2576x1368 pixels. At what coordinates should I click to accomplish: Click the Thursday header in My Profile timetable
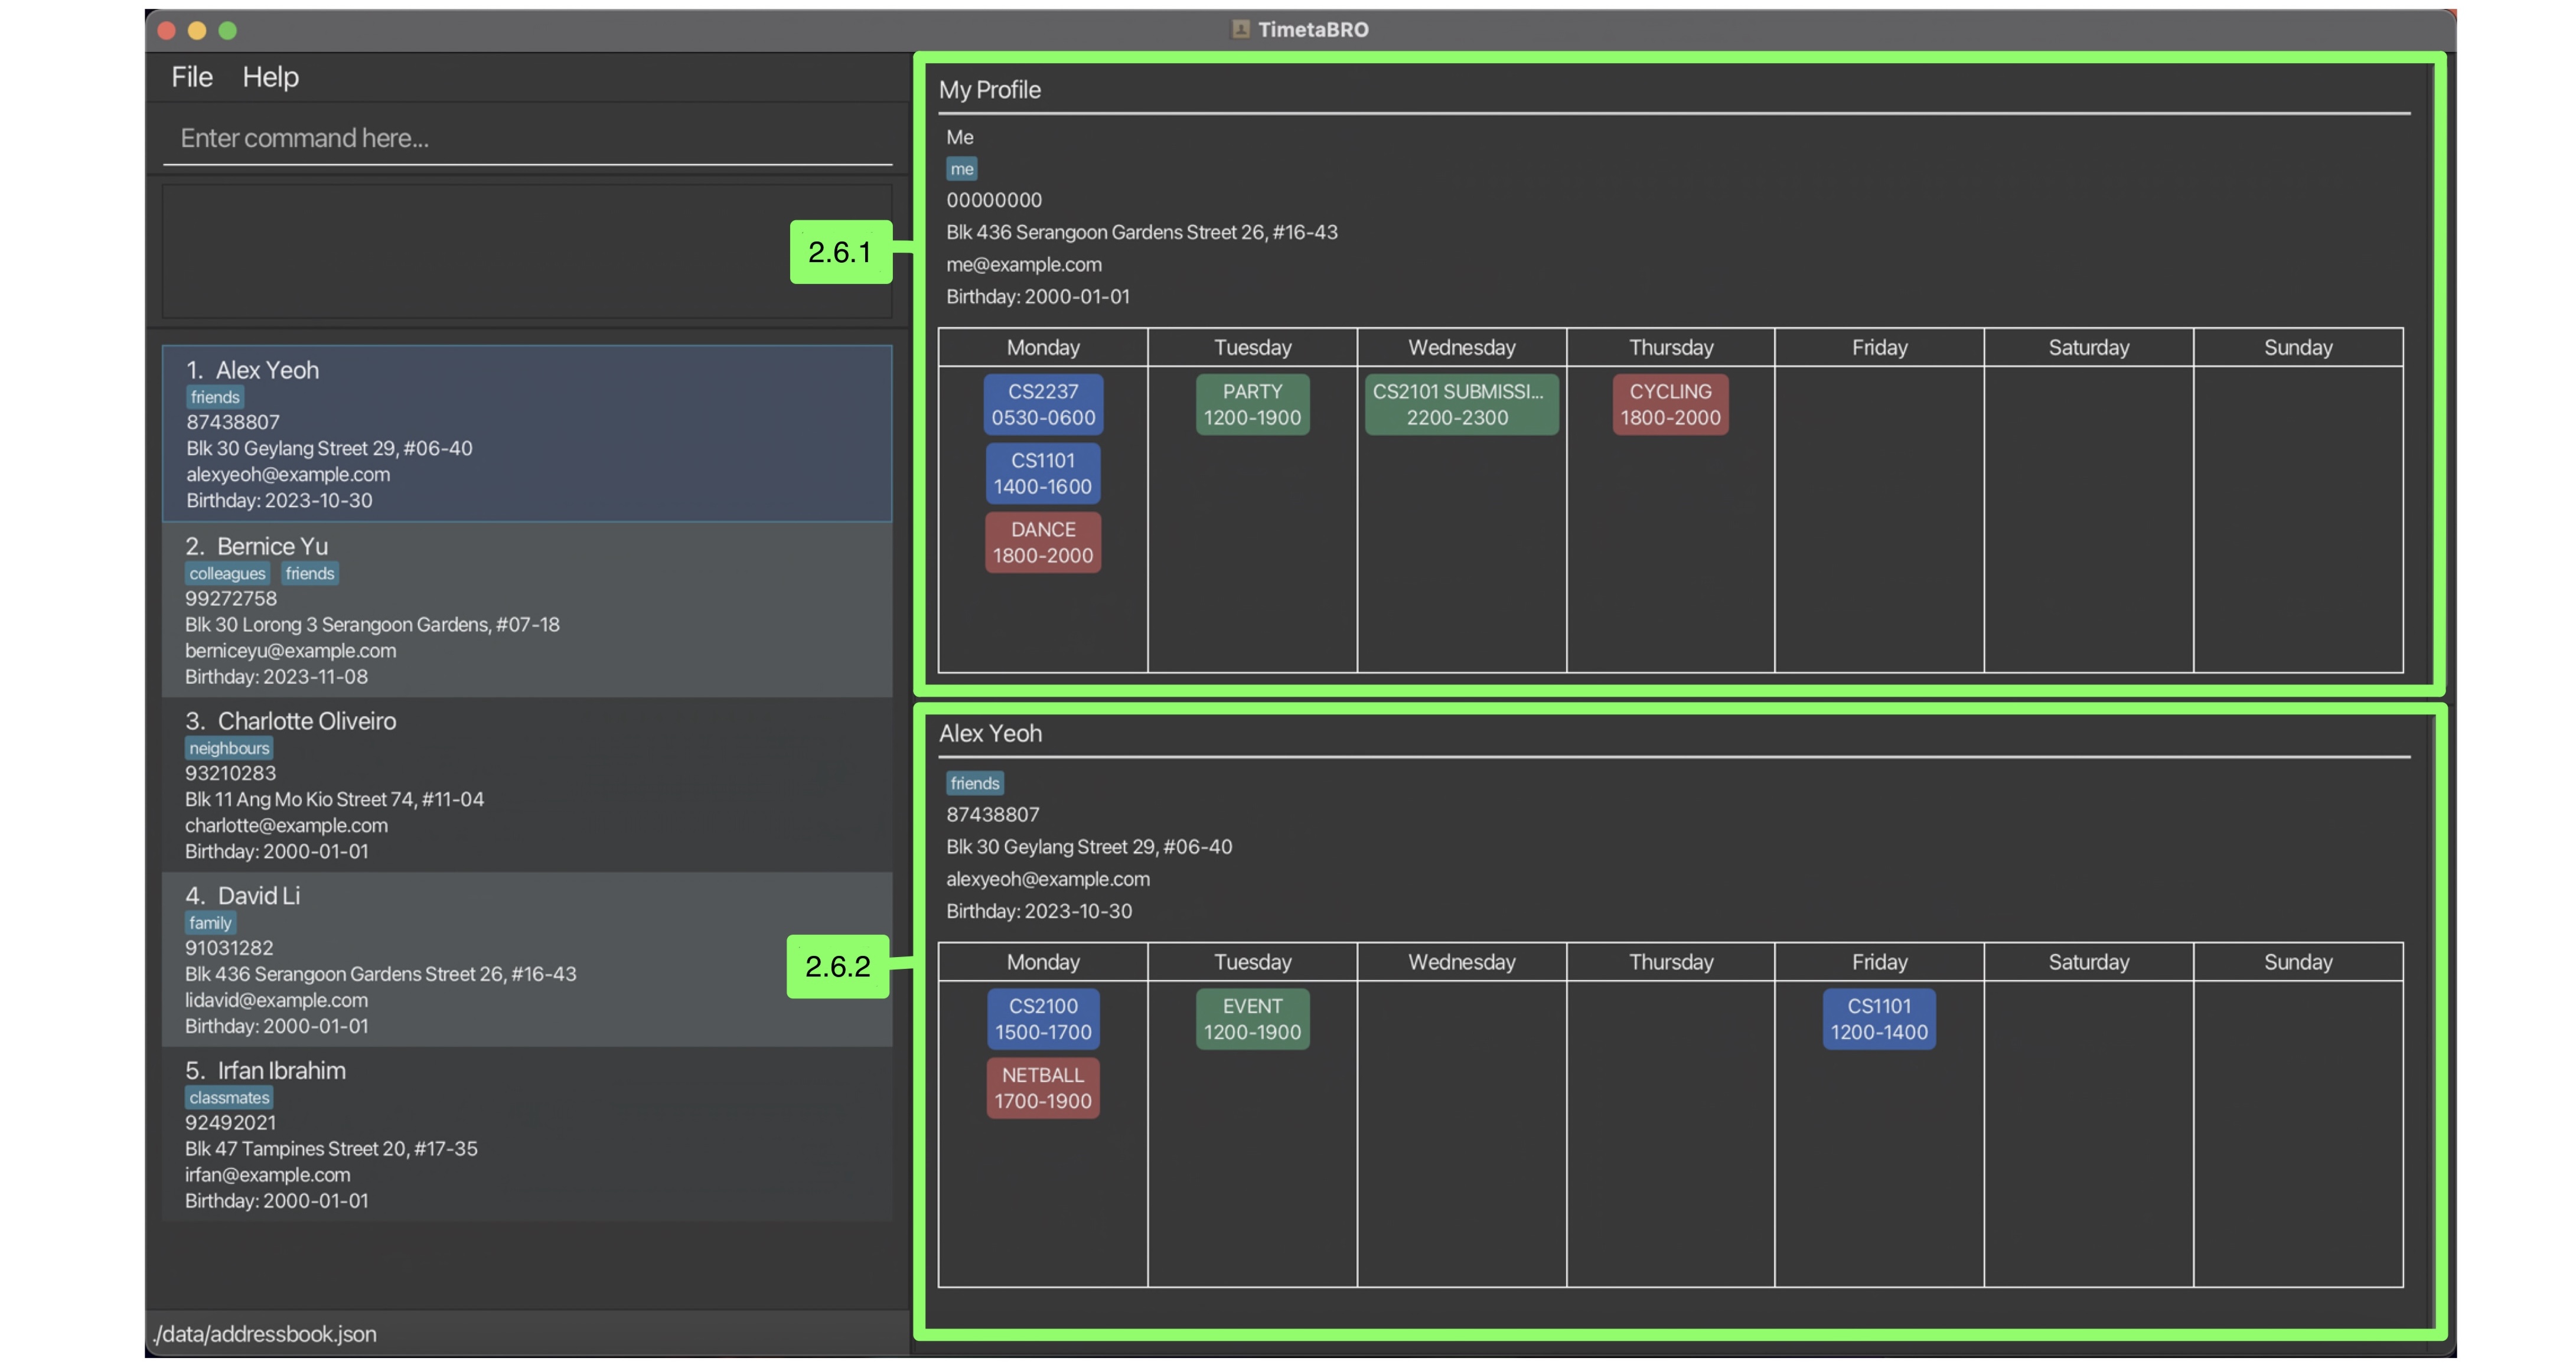pos(1670,348)
